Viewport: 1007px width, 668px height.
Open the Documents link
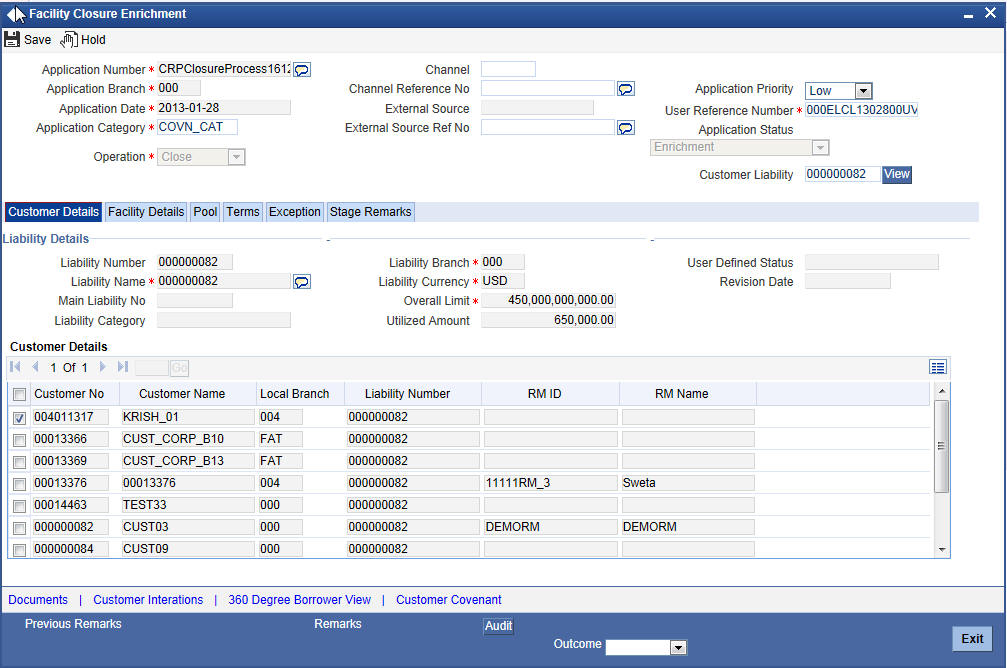click(x=38, y=600)
